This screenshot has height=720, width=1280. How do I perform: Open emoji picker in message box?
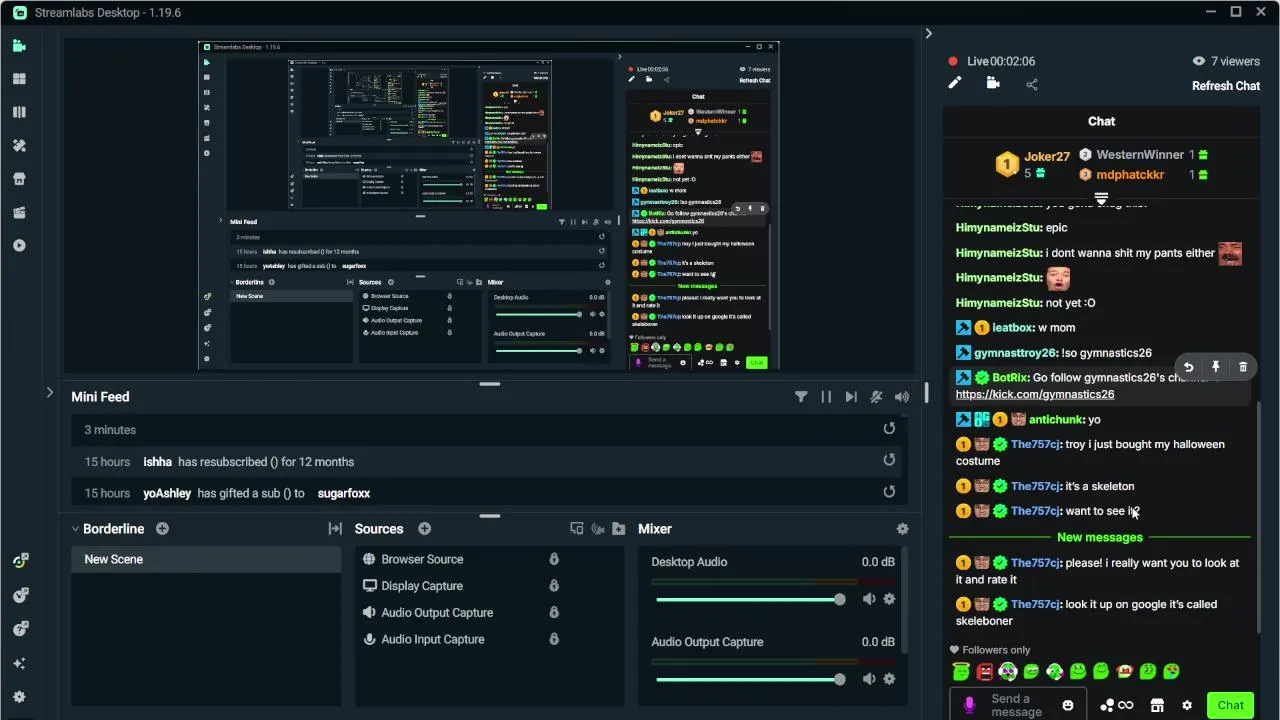coord(1068,705)
